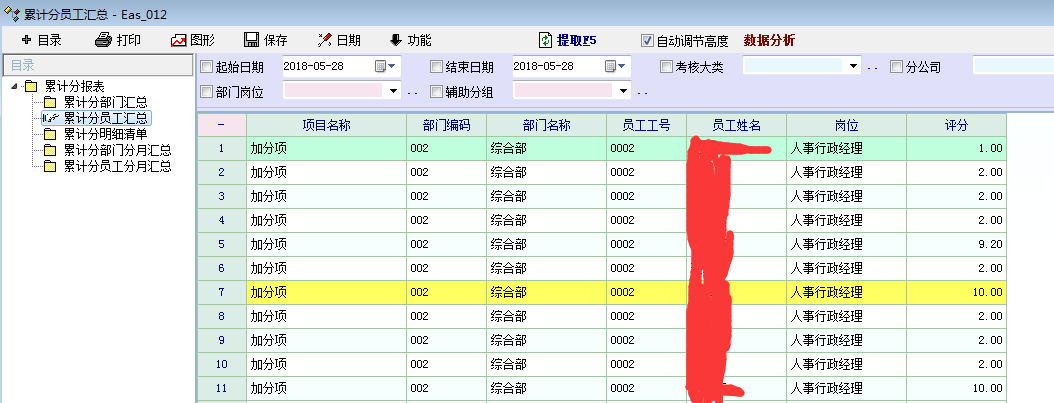1054x403 pixels.
Task: Disable the 自动调节高度 checkbox
Action: tap(647, 41)
